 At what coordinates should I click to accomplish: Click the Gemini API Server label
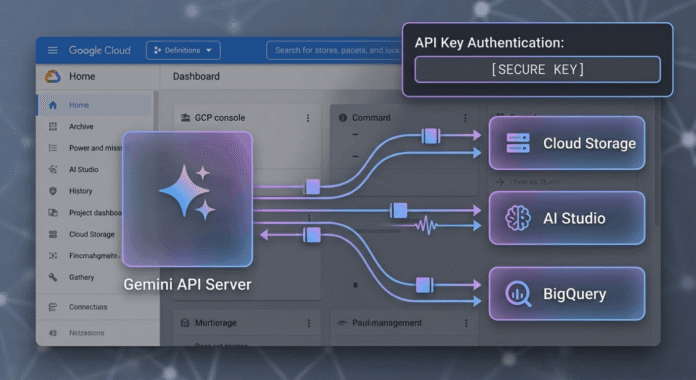187,285
